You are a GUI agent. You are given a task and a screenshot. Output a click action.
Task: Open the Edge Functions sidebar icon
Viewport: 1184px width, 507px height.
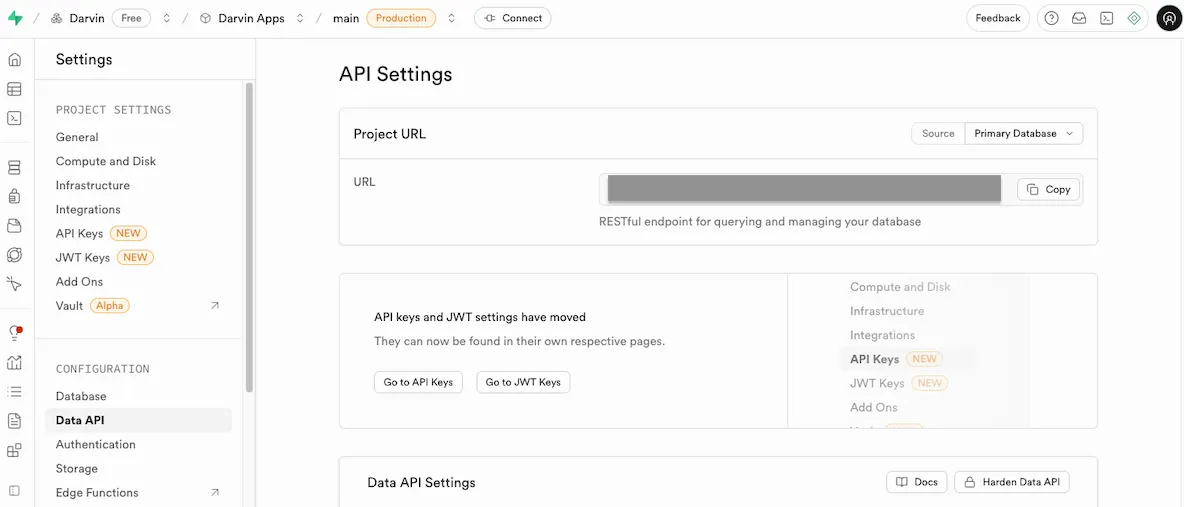click(14, 255)
